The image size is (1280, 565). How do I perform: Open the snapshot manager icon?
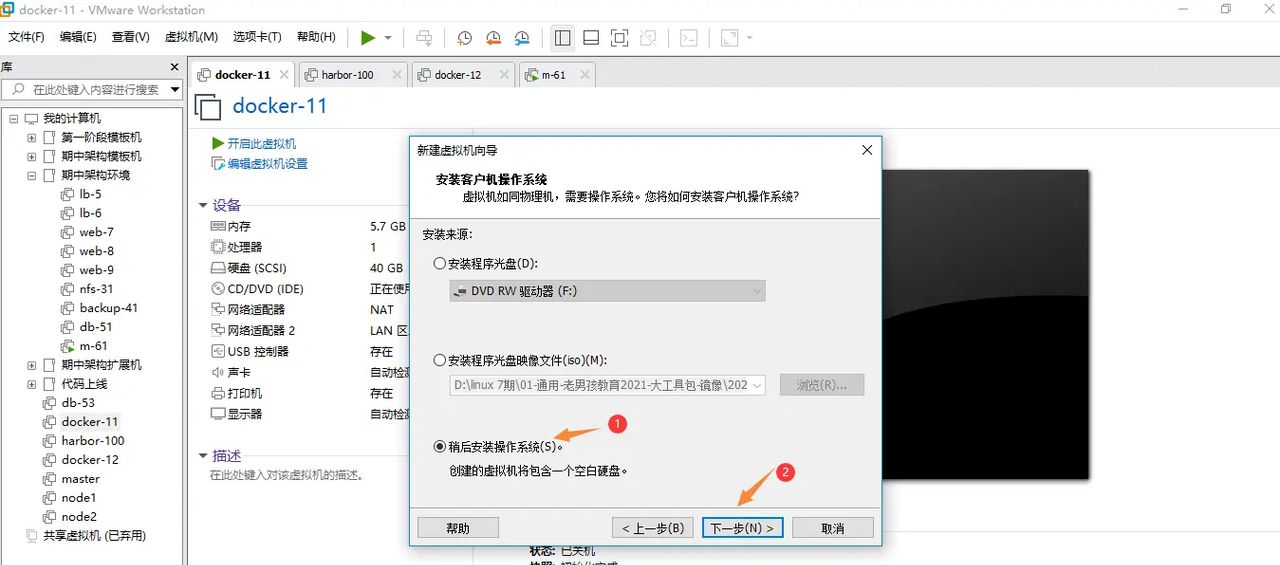(522, 38)
